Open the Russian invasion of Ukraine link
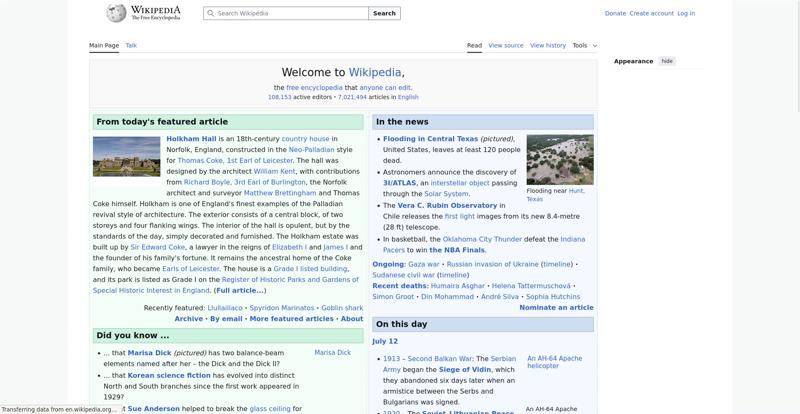This screenshot has width=800, height=414. [x=492, y=264]
